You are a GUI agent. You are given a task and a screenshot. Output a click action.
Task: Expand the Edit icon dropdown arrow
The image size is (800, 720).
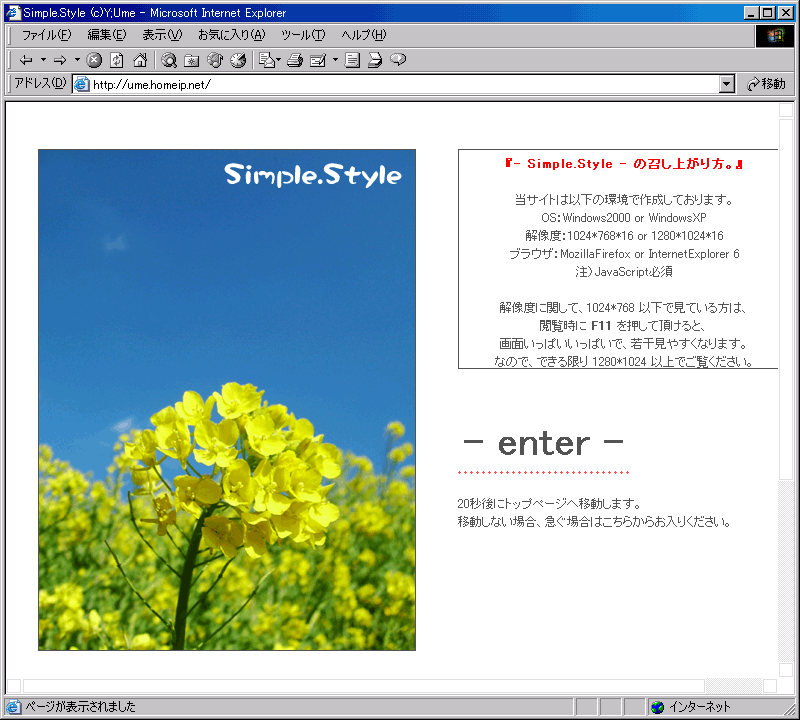click(335, 60)
